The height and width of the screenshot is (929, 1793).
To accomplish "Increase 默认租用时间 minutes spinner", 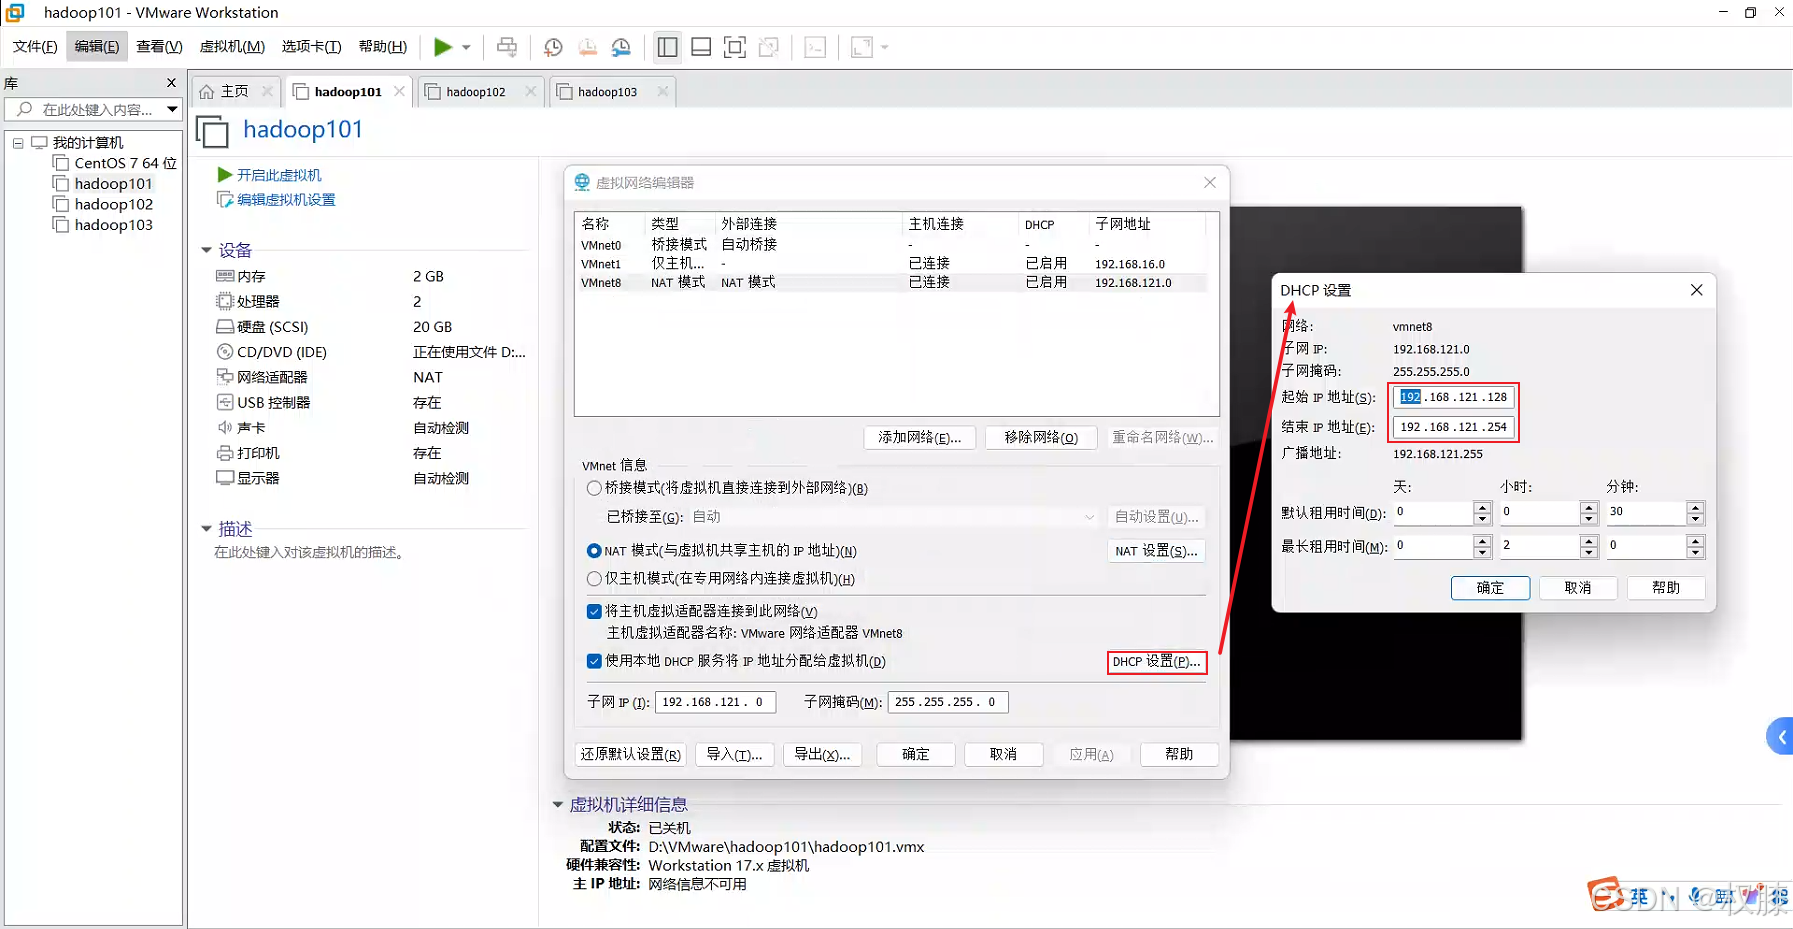I will pos(1695,507).
